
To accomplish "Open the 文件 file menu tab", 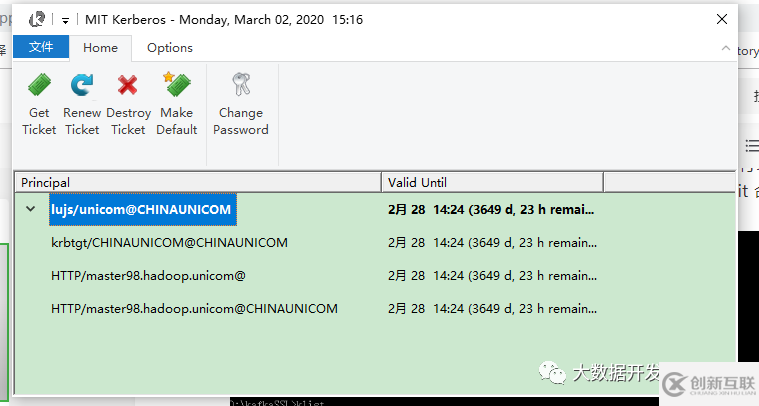I will pos(41,47).
